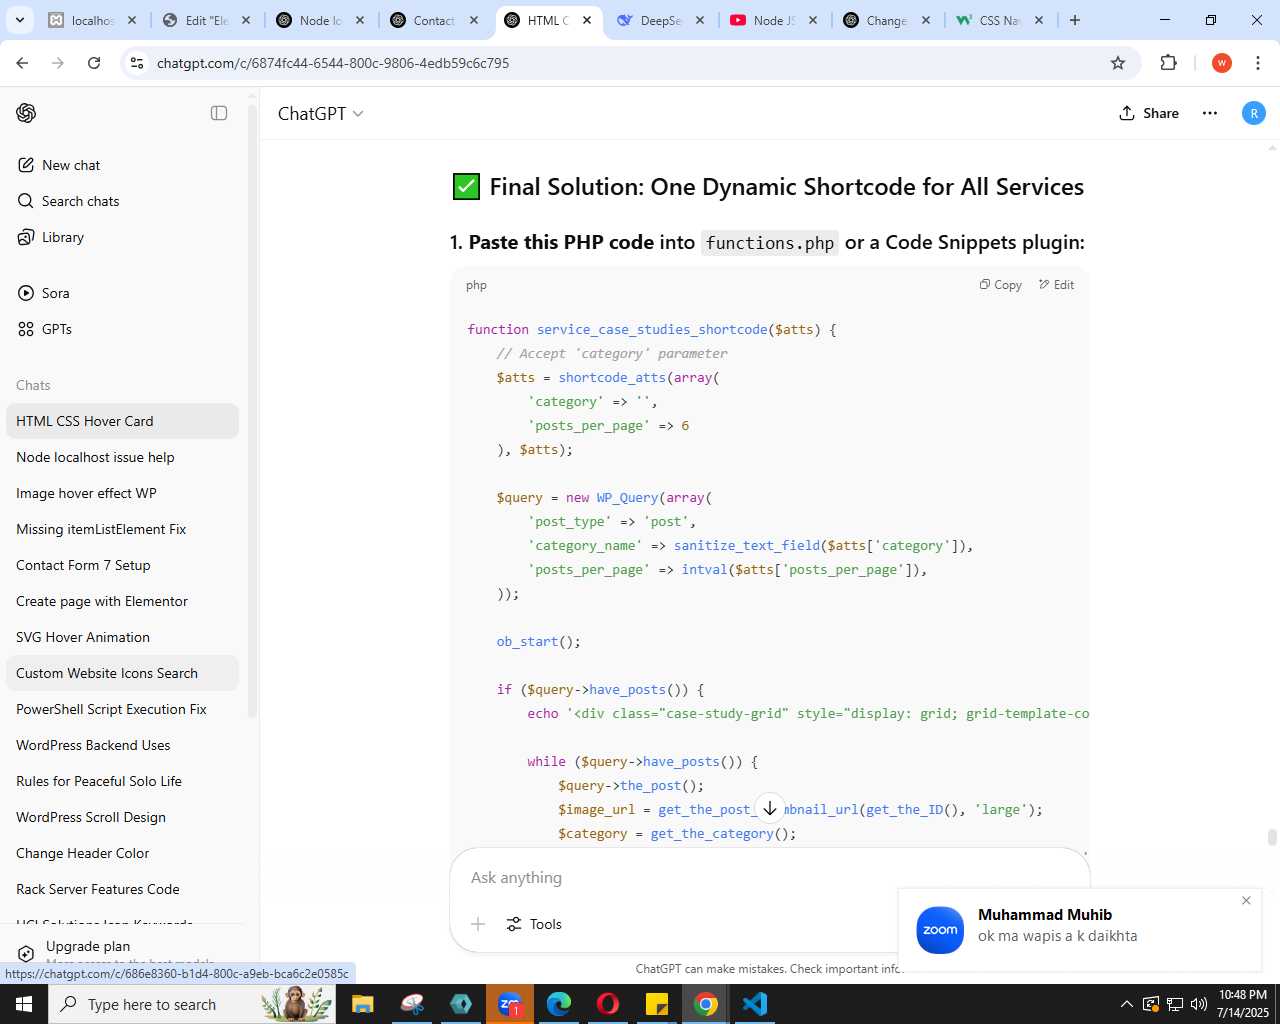The height and width of the screenshot is (1024, 1280).
Task: Open Microsoft Edge from taskbar
Action: coord(558,1004)
